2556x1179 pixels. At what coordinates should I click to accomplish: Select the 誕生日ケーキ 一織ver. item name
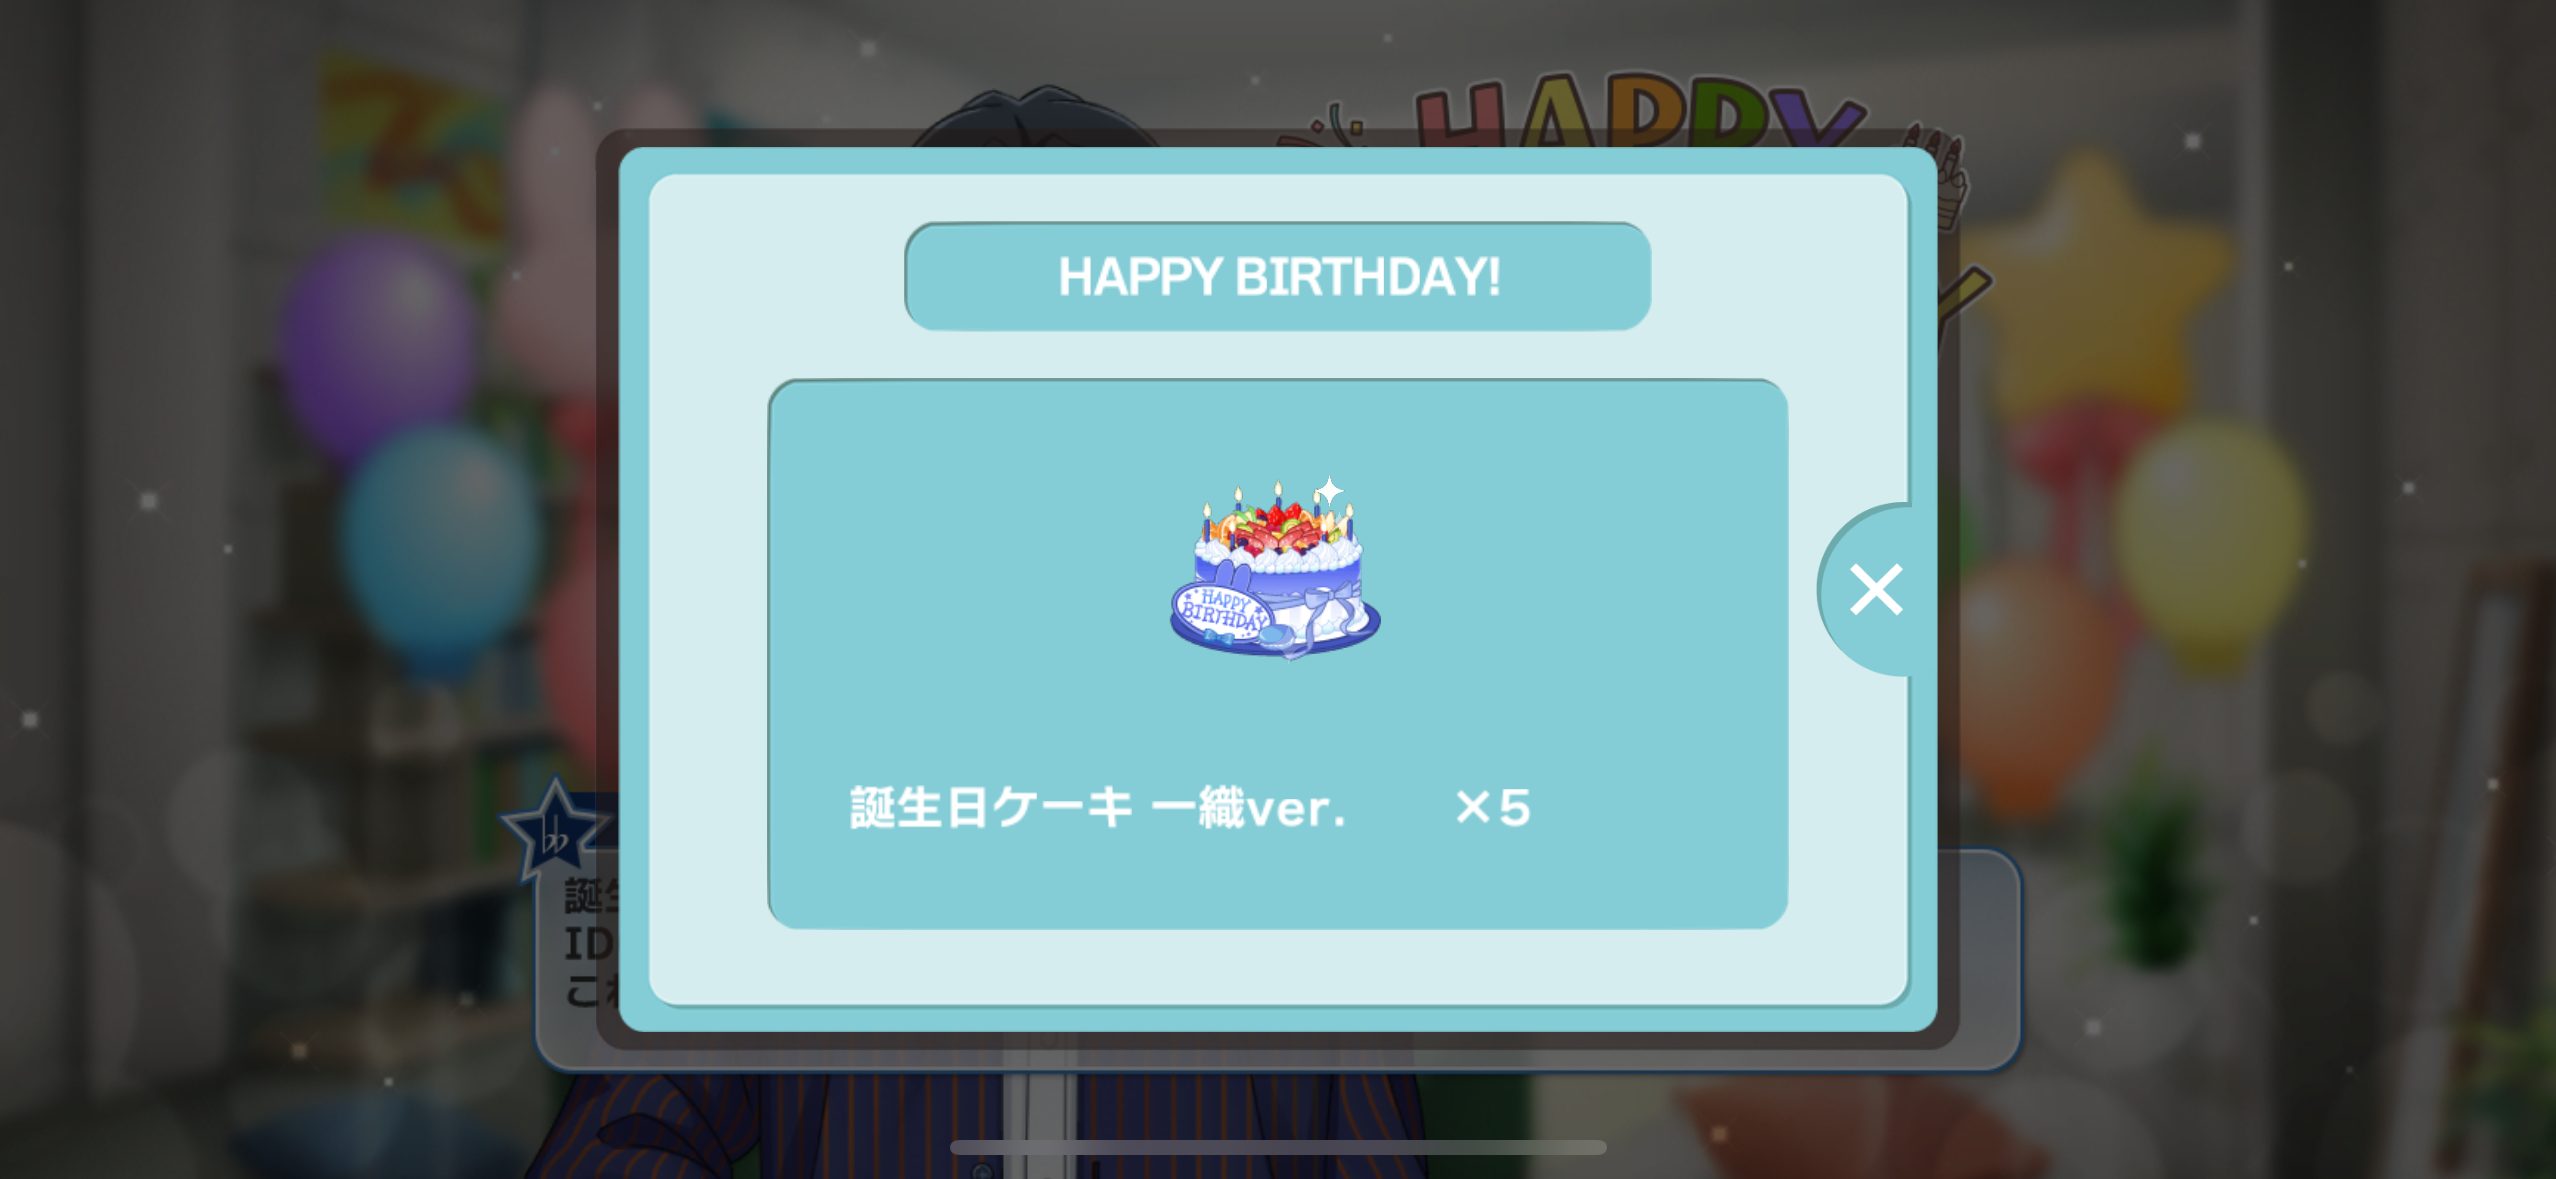tap(1097, 808)
